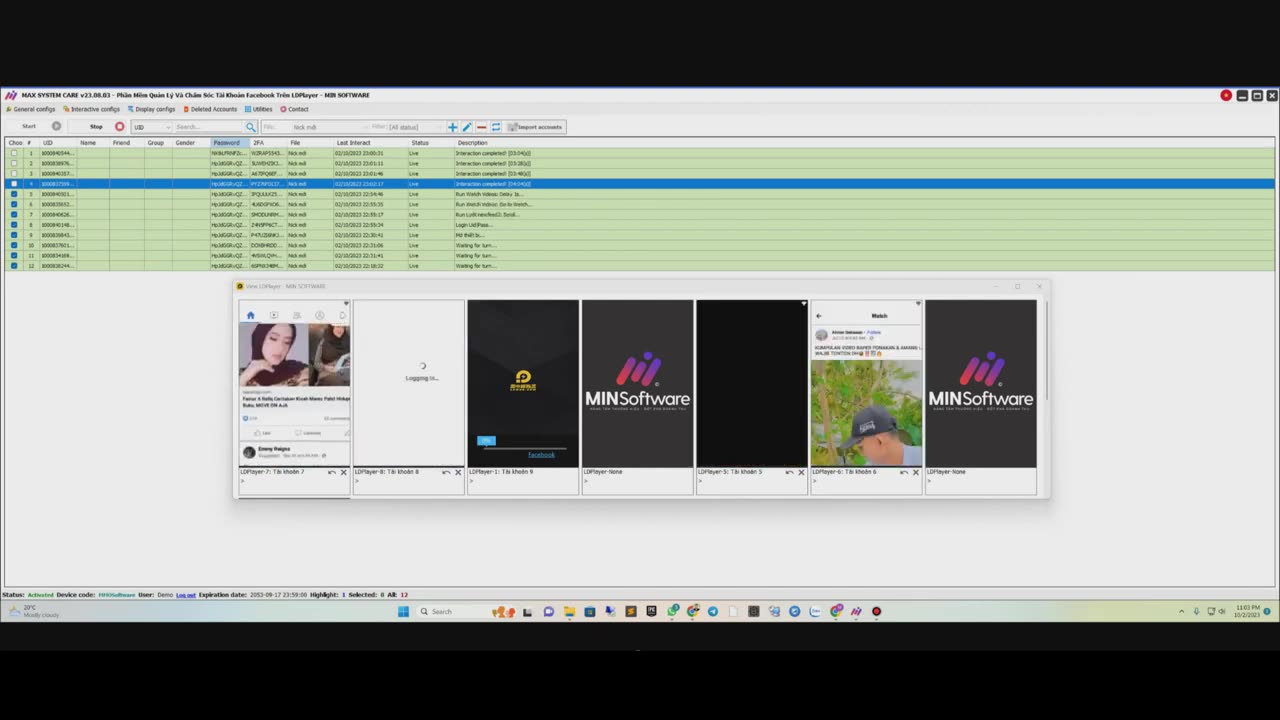
Task: Open the Filter [All status] dropdown
Action: [416, 127]
